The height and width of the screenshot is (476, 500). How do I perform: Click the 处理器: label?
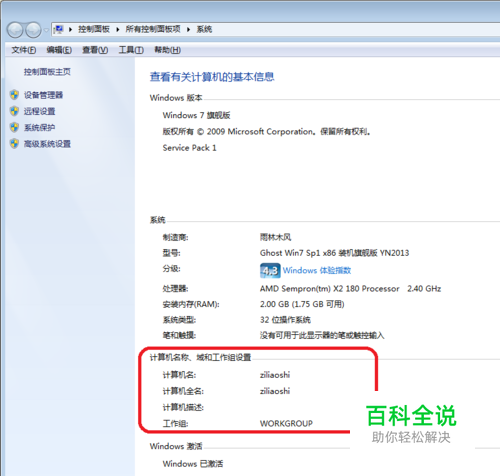(175, 289)
